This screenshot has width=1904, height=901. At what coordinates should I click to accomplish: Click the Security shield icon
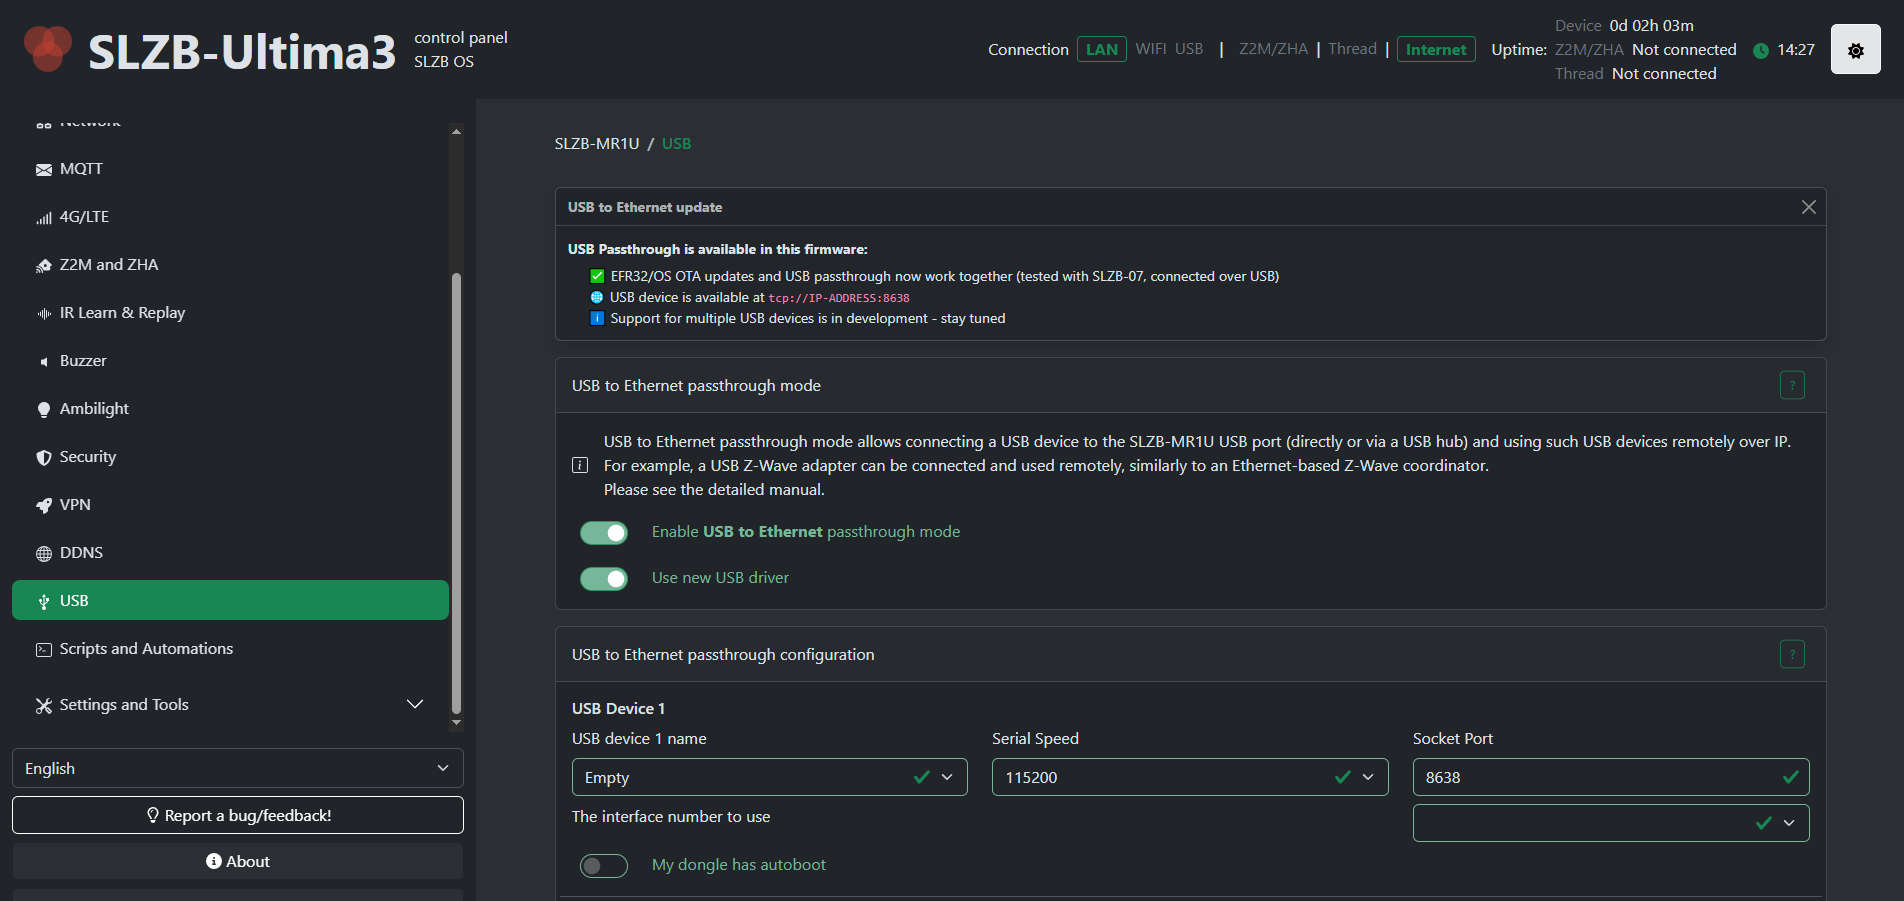click(x=44, y=458)
